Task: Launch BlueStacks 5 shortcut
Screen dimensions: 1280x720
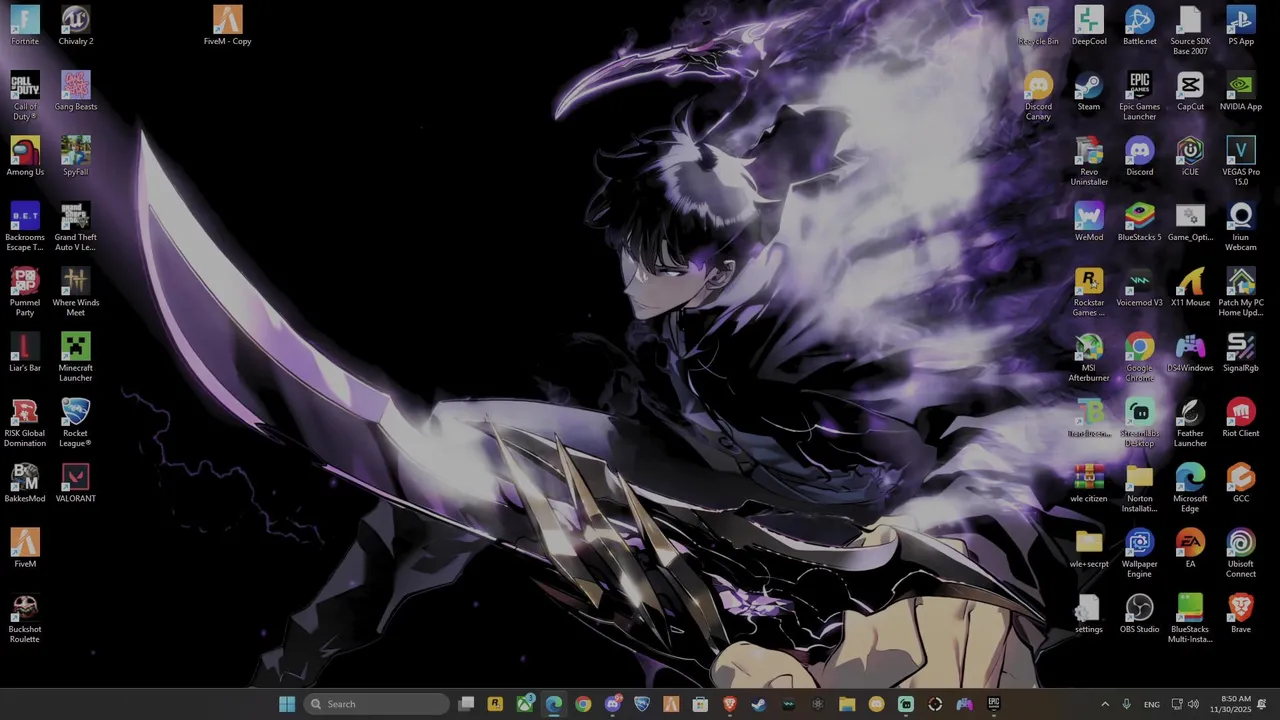Action: pyautogui.click(x=1139, y=222)
